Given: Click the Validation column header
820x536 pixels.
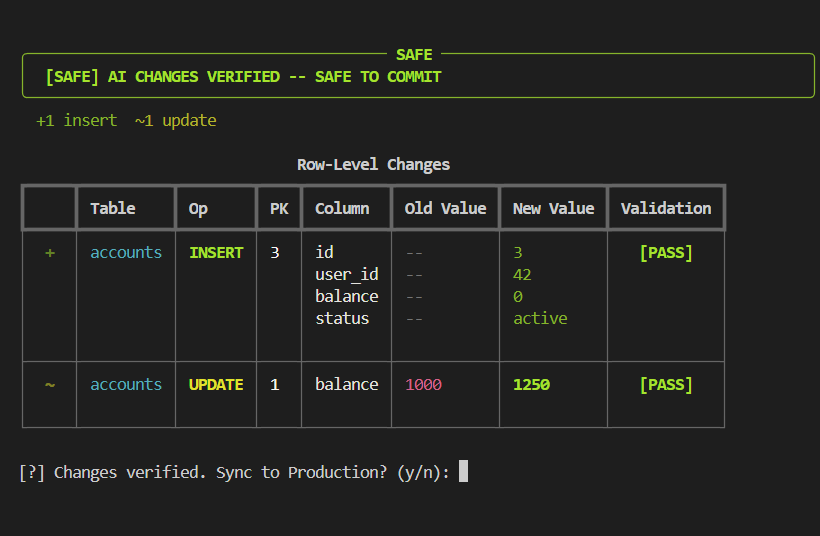Looking at the screenshot, I should [x=666, y=209].
